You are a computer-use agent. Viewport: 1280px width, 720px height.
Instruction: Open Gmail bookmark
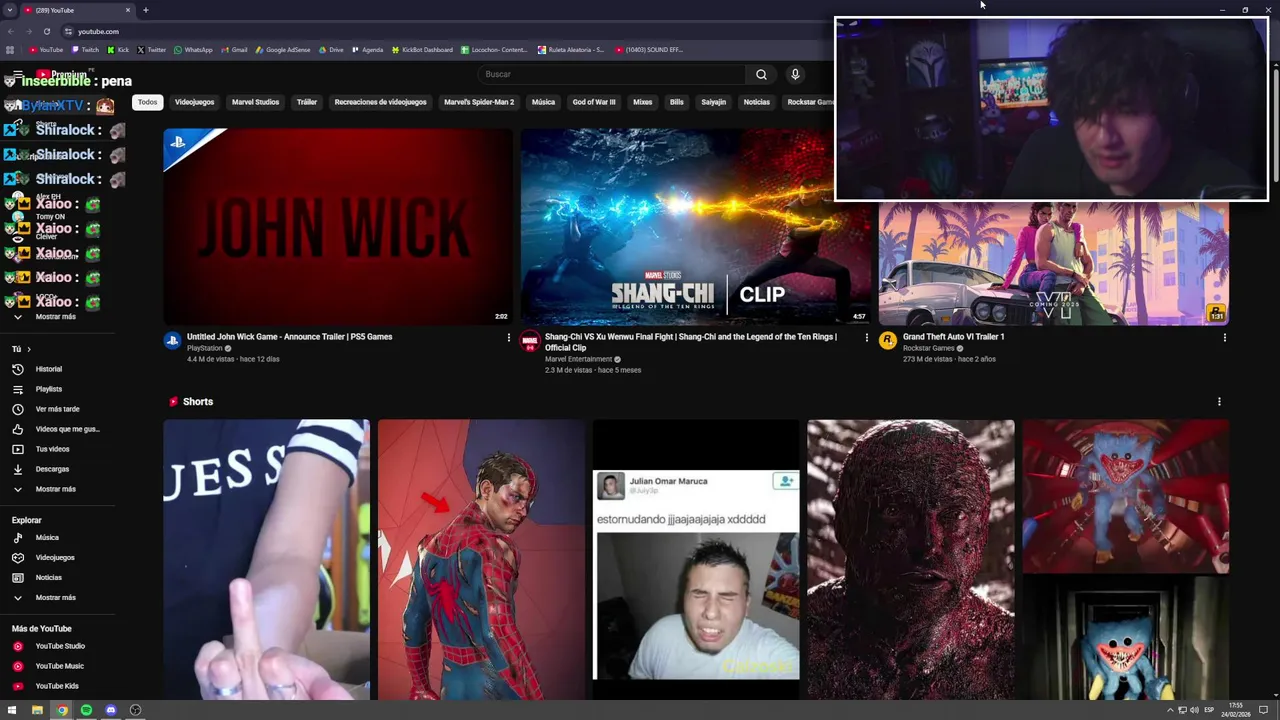pos(234,49)
